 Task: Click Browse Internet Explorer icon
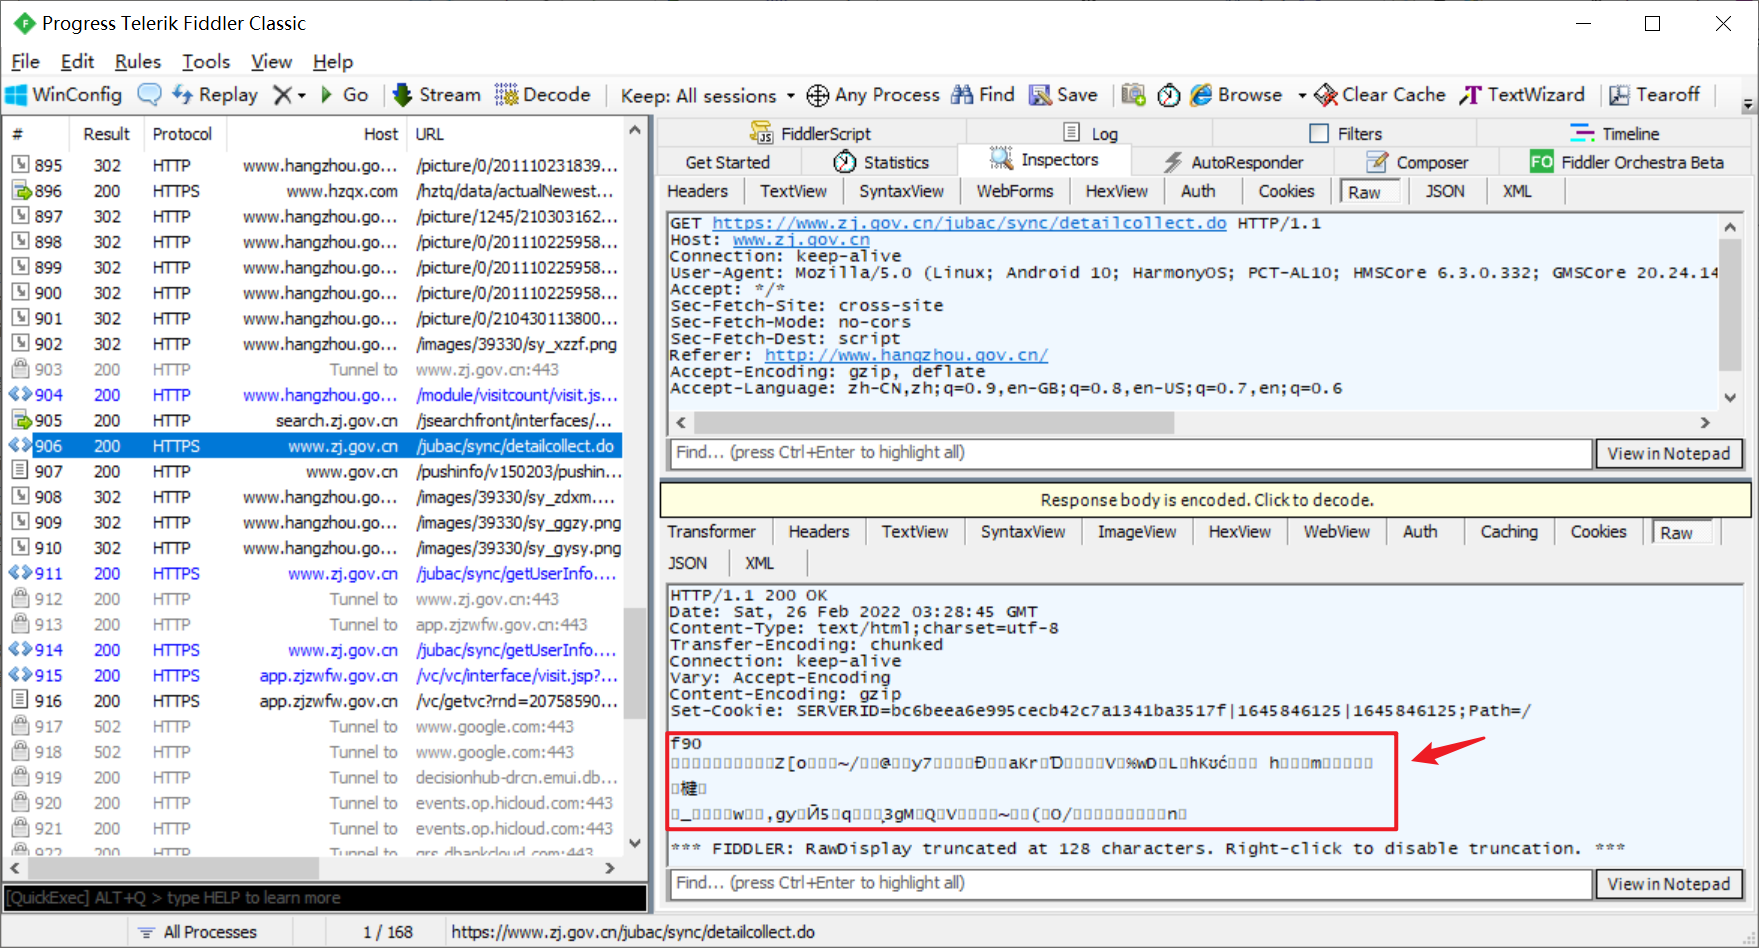point(1201,95)
